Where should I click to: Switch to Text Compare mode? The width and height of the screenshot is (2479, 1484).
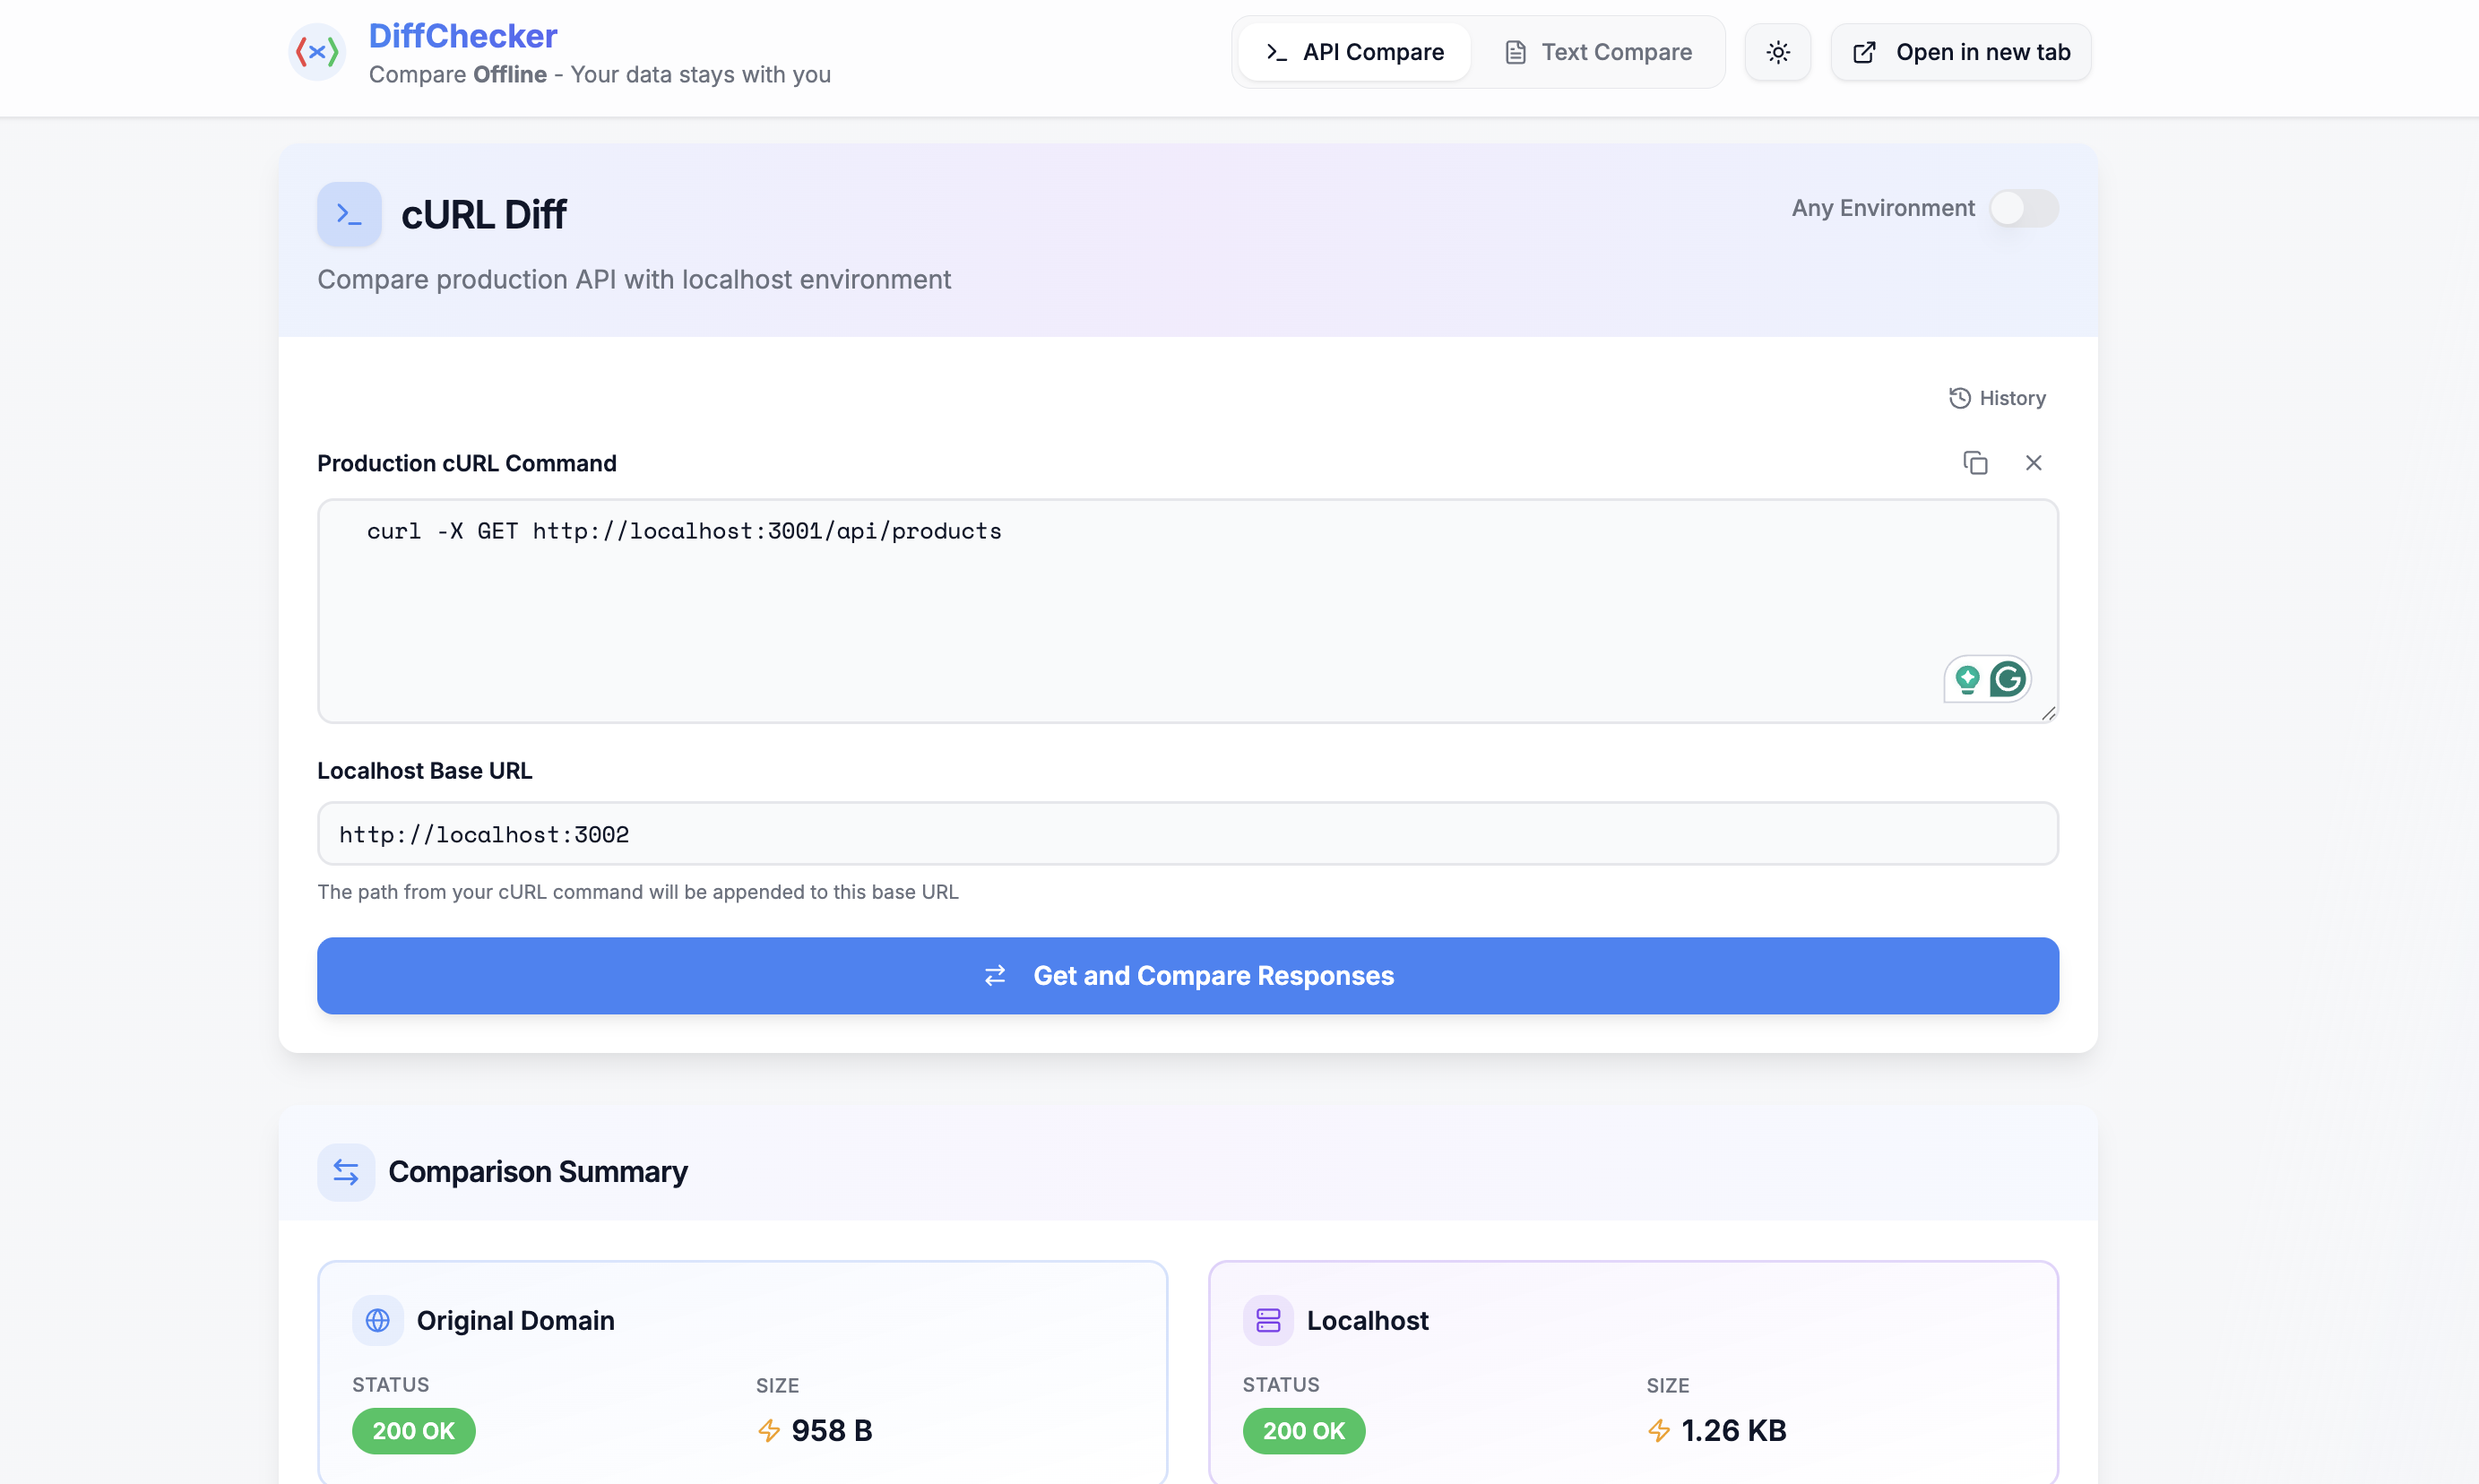(x=1596, y=51)
